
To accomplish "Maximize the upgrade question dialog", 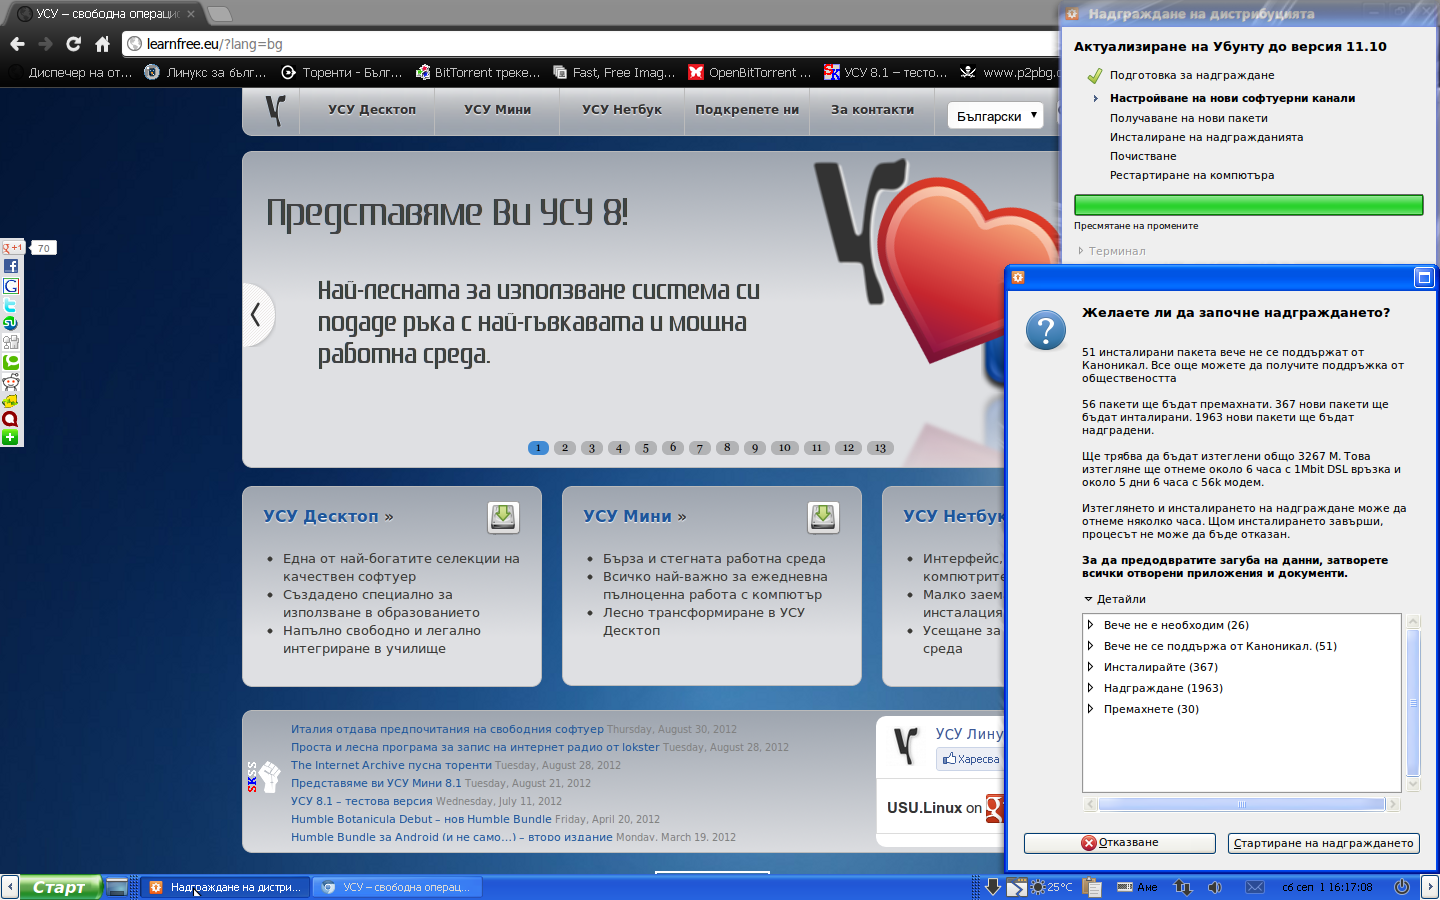I will tap(1424, 277).
